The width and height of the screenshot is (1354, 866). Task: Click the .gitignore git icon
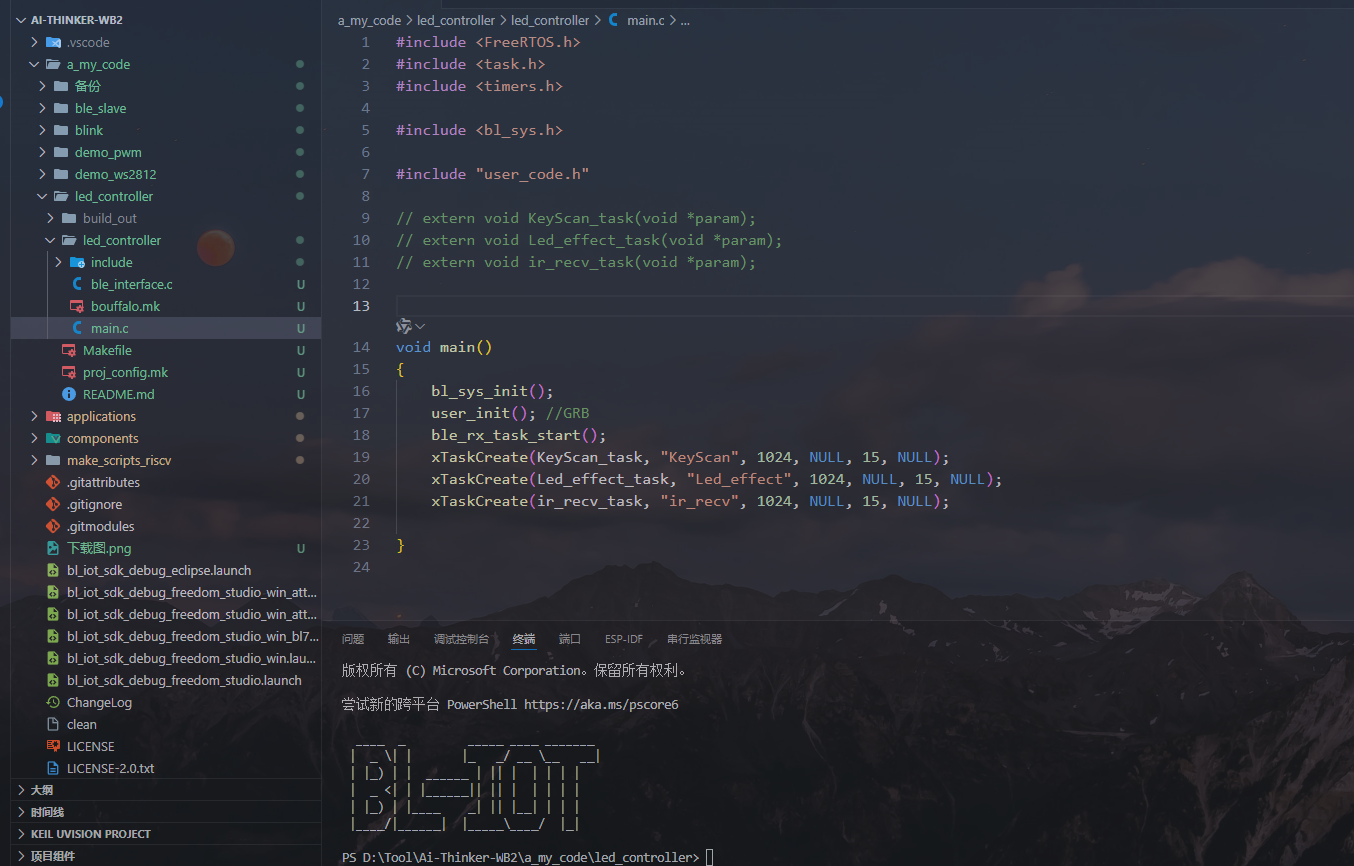[x=53, y=504]
